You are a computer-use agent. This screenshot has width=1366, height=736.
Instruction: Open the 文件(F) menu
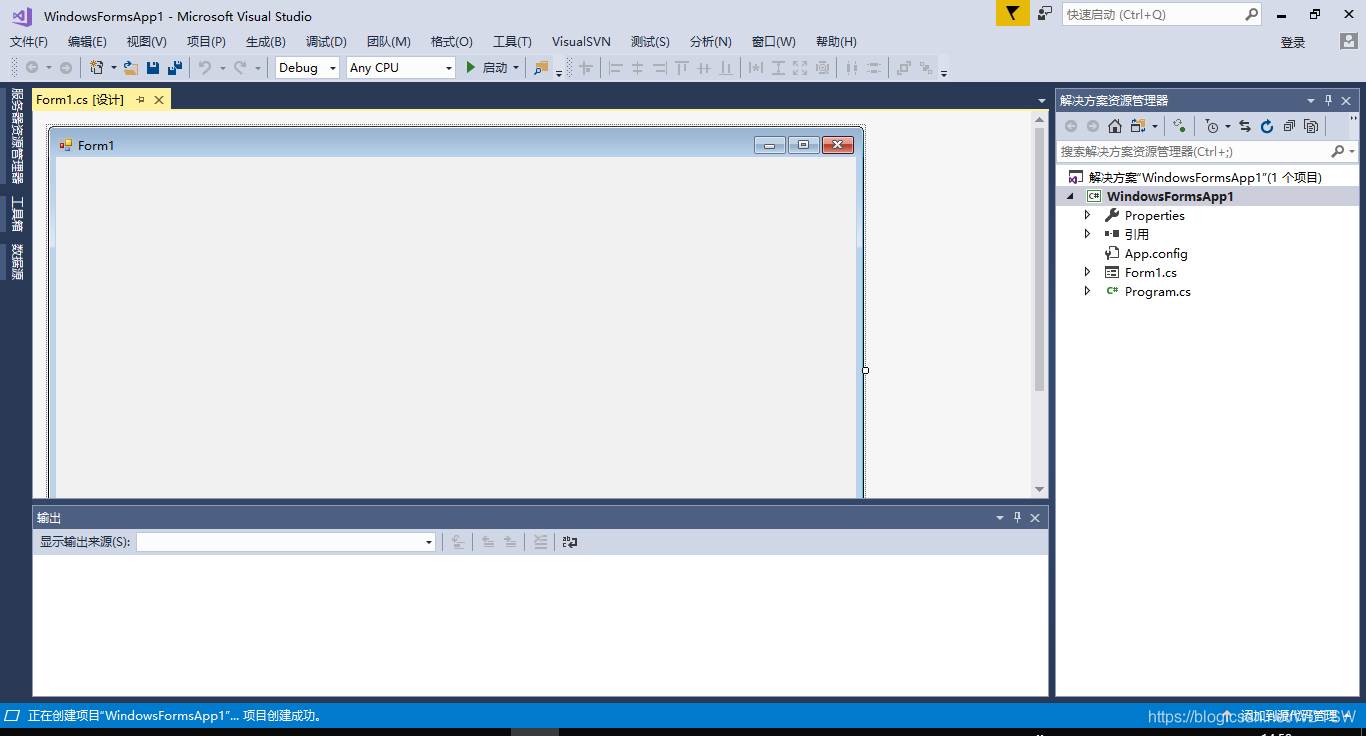29,41
